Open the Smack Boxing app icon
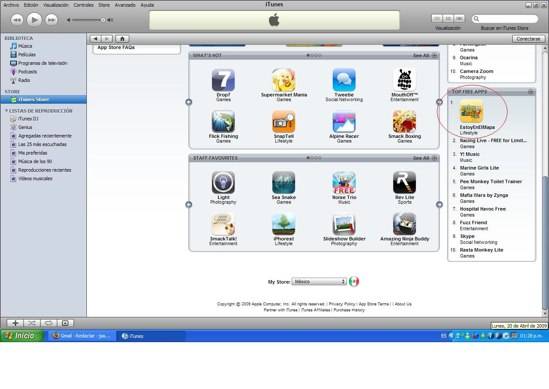The width and height of the screenshot is (549, 389). 404,121
